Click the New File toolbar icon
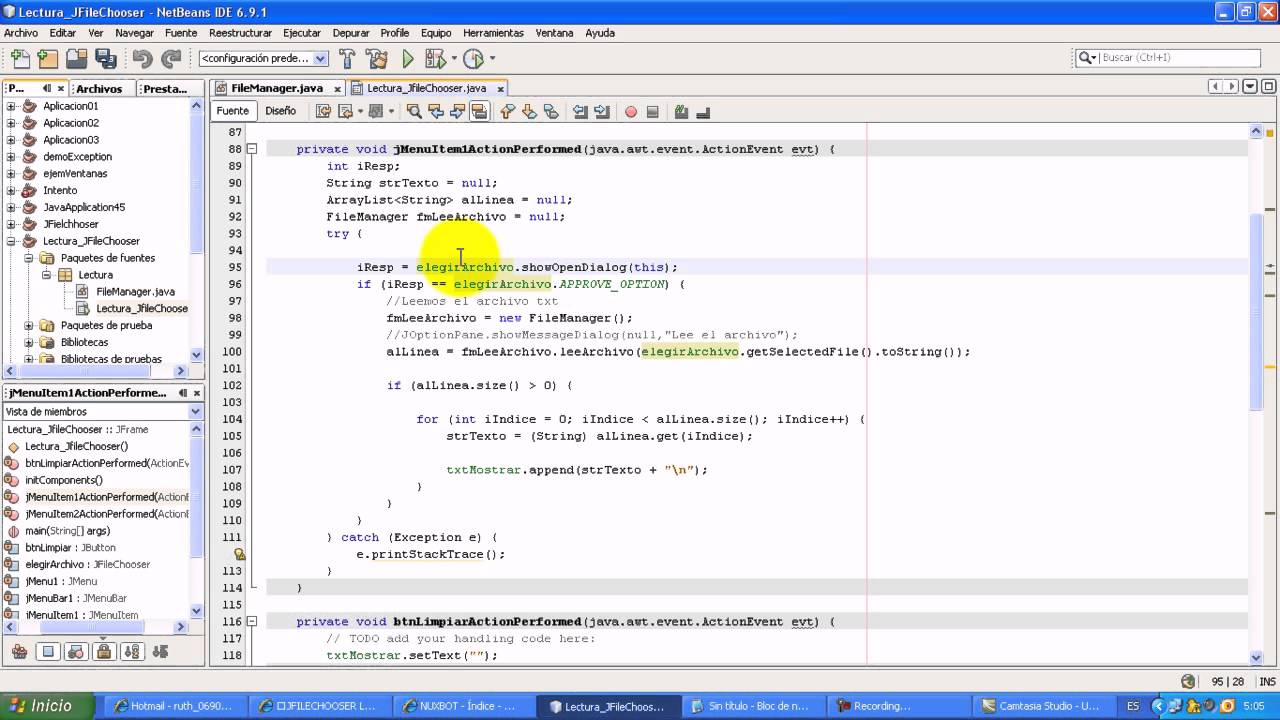Viewport: 1280px width, 720px height. pos(19,58)
